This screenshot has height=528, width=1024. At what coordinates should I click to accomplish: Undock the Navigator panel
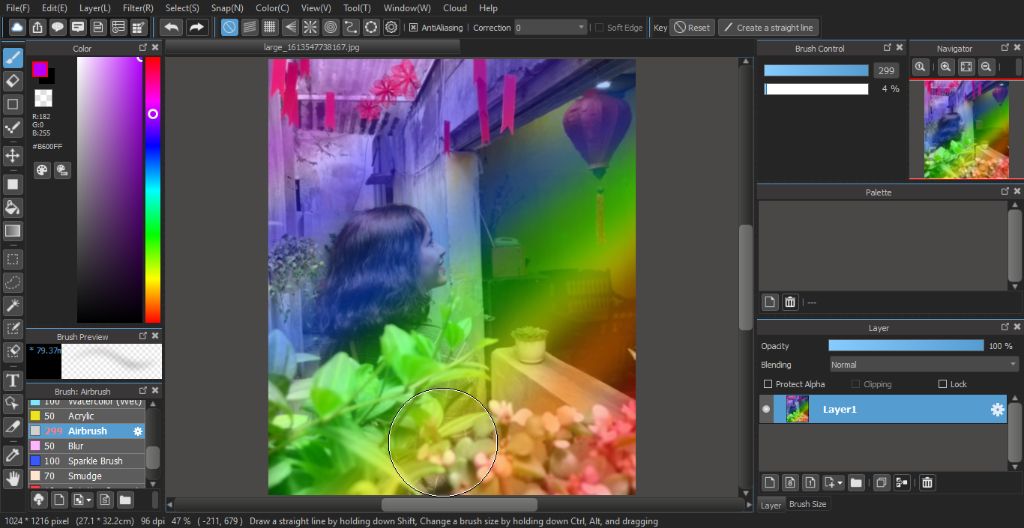coord(1005,48)
